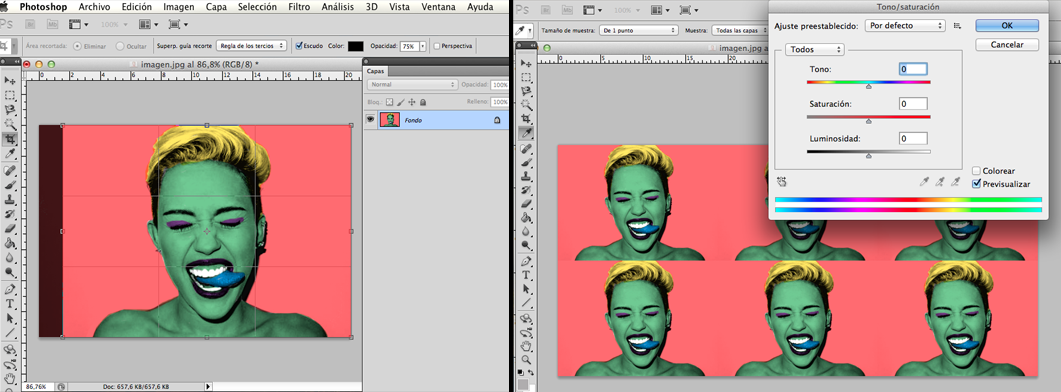Select the Lasso tool in right window toolbar

tap(526, 91)
